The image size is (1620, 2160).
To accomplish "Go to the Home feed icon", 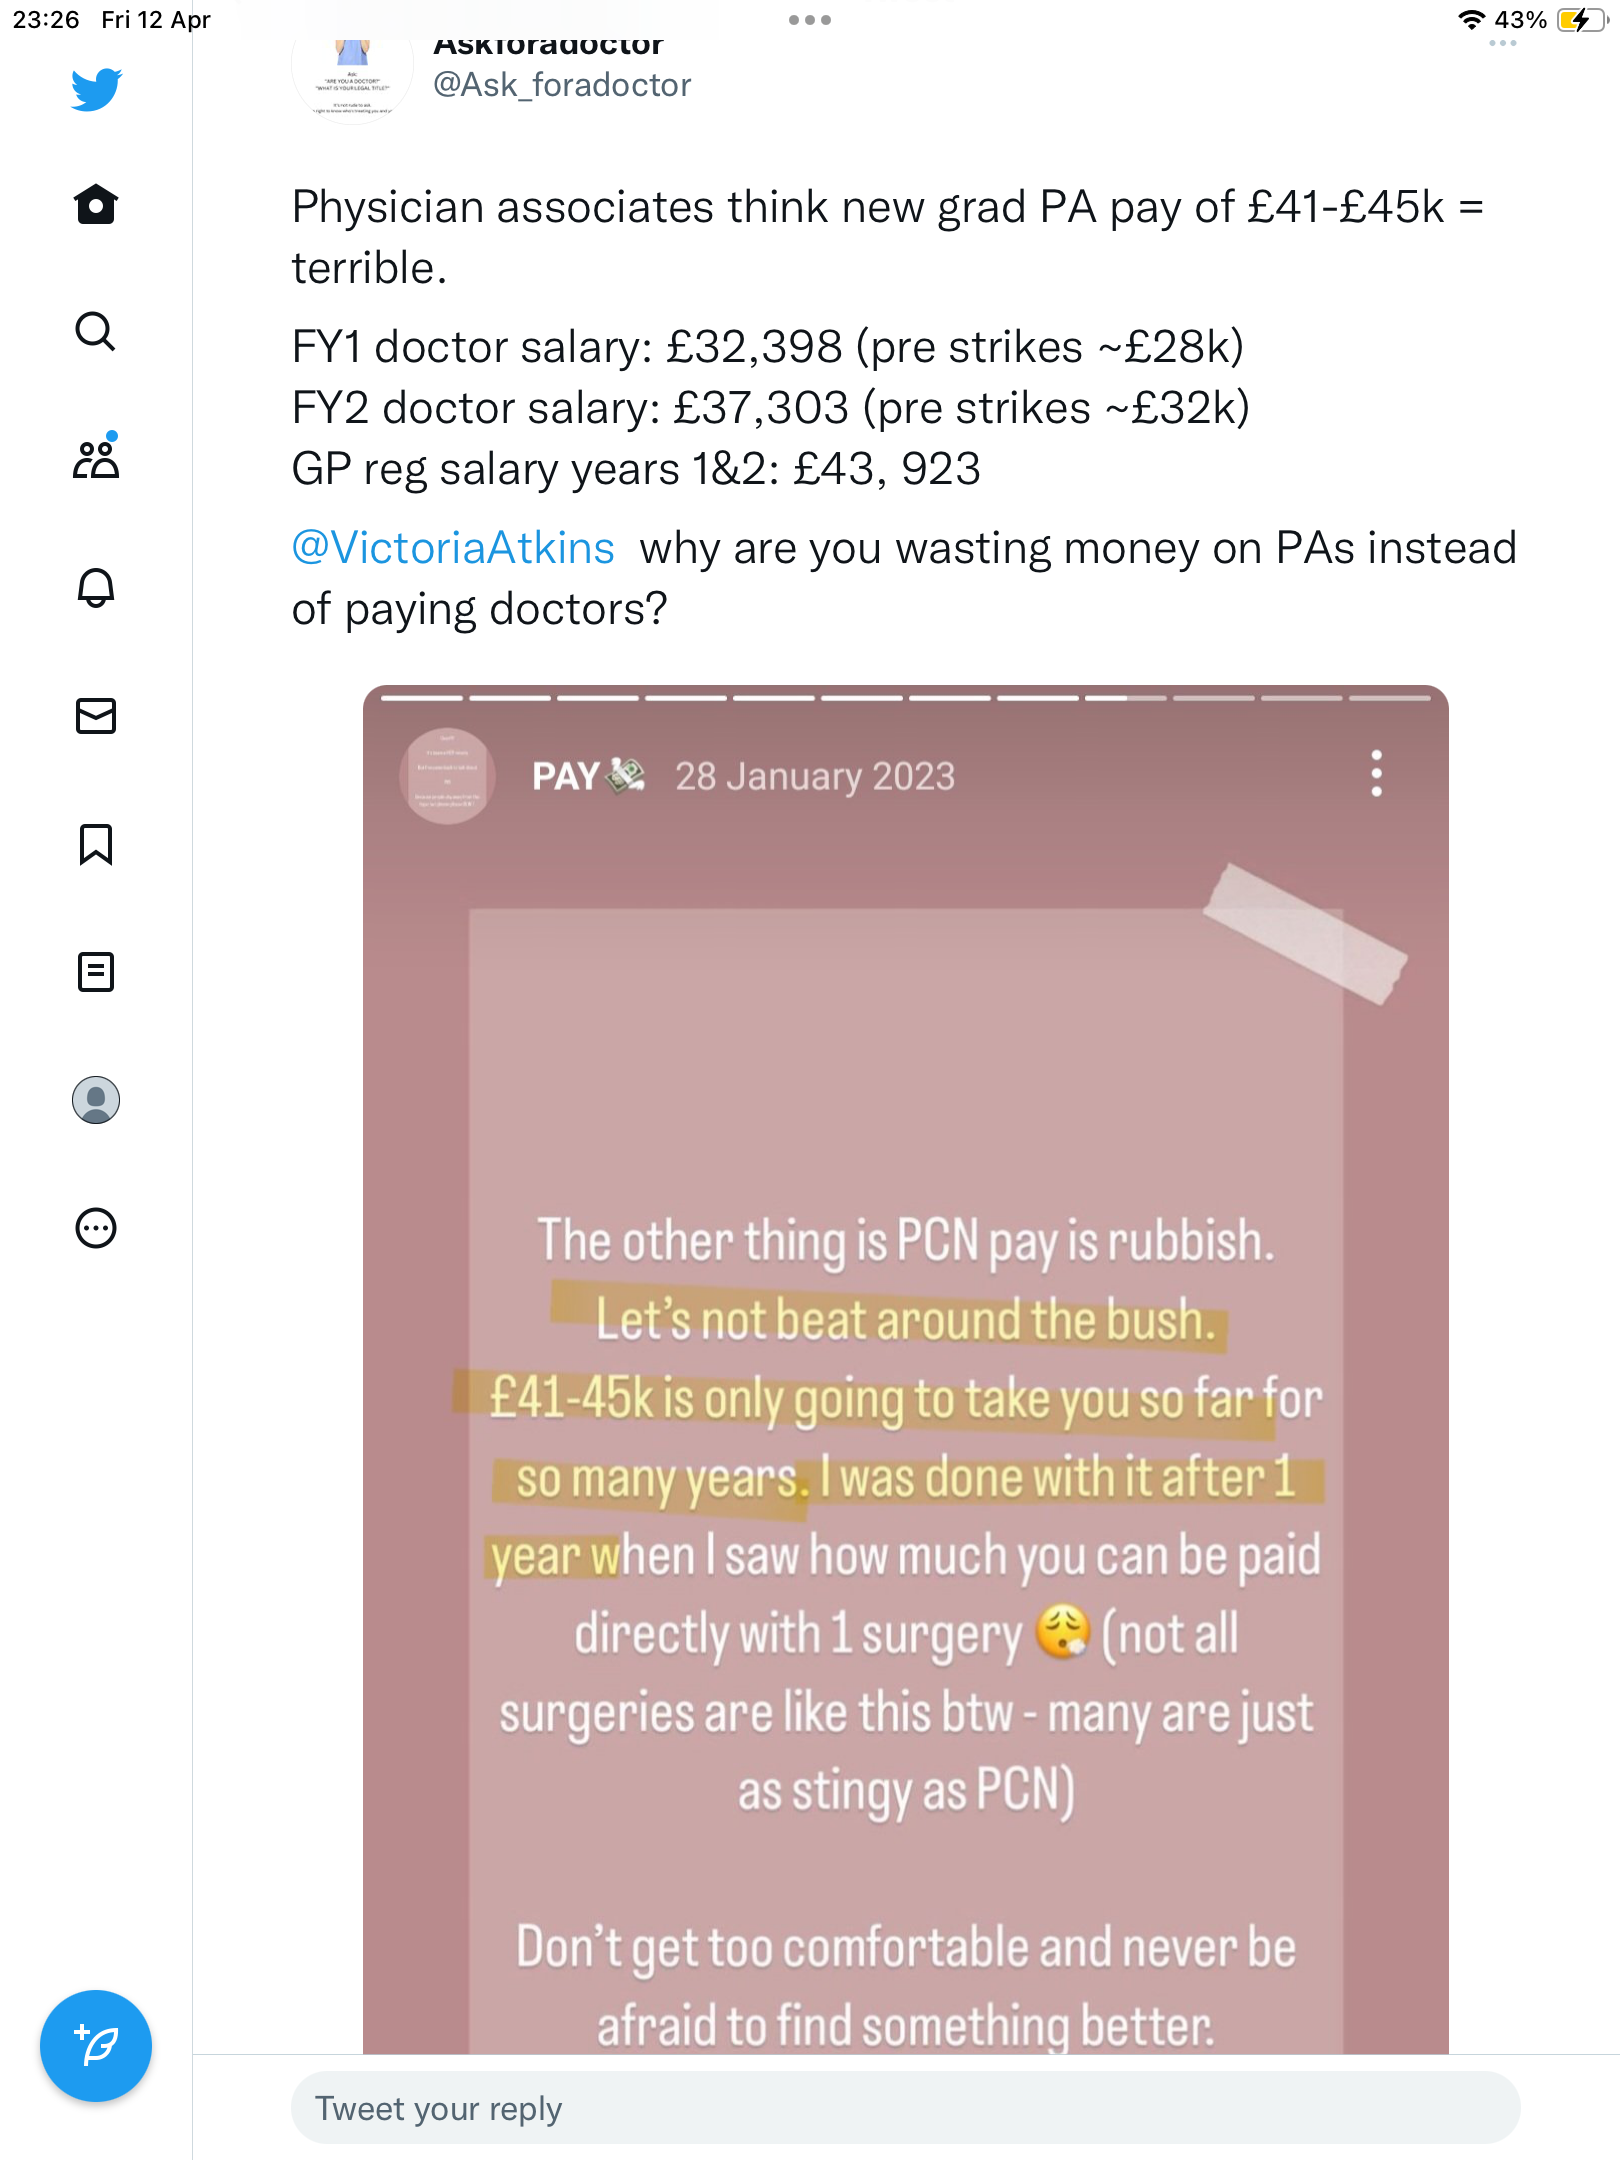I will click(96, 205).
